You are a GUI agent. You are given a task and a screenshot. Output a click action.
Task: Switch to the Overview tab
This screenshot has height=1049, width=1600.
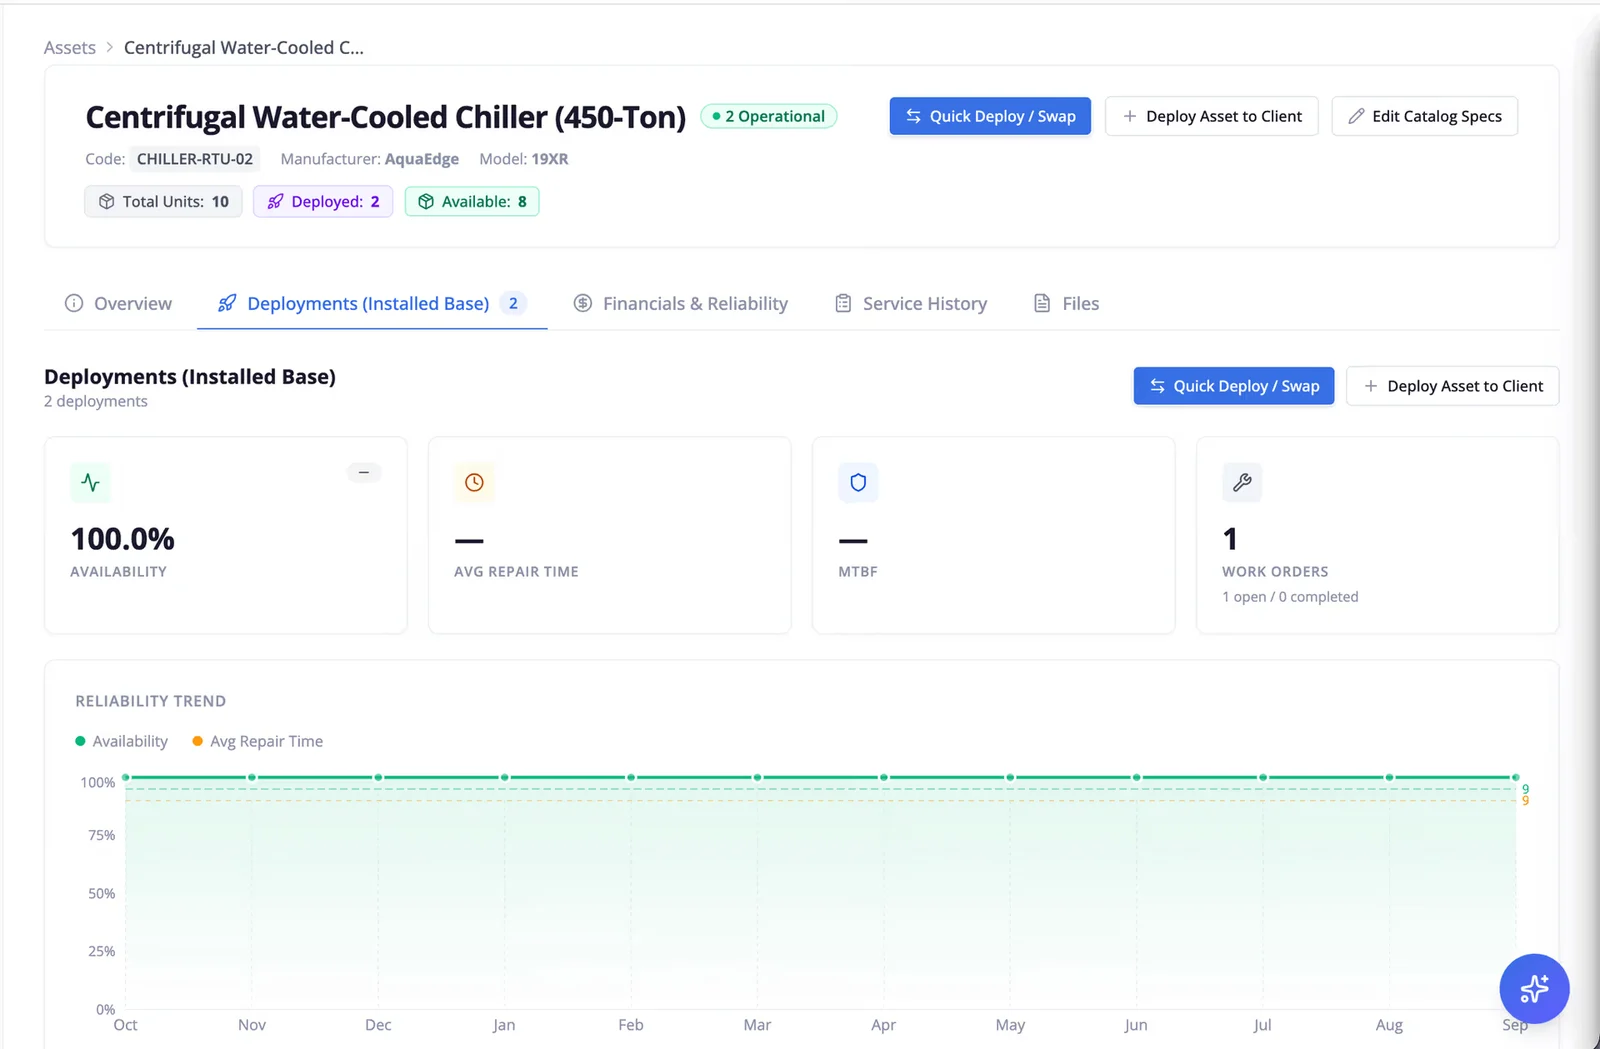118,303
